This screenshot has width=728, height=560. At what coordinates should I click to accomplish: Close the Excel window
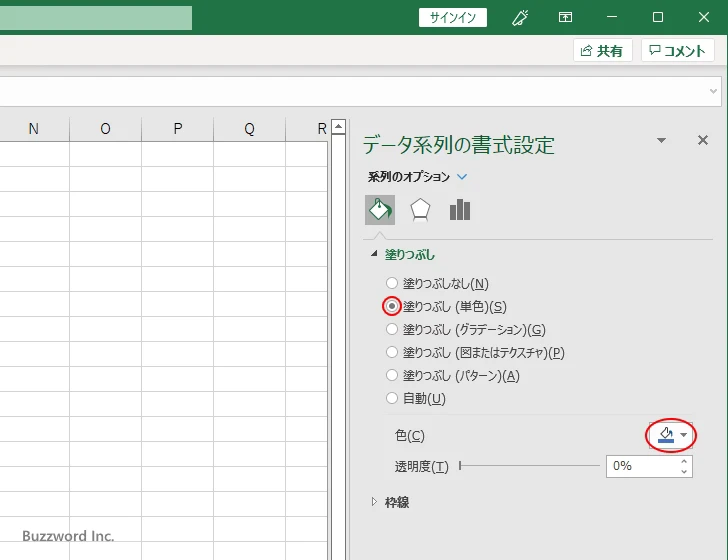pos(703,18)
